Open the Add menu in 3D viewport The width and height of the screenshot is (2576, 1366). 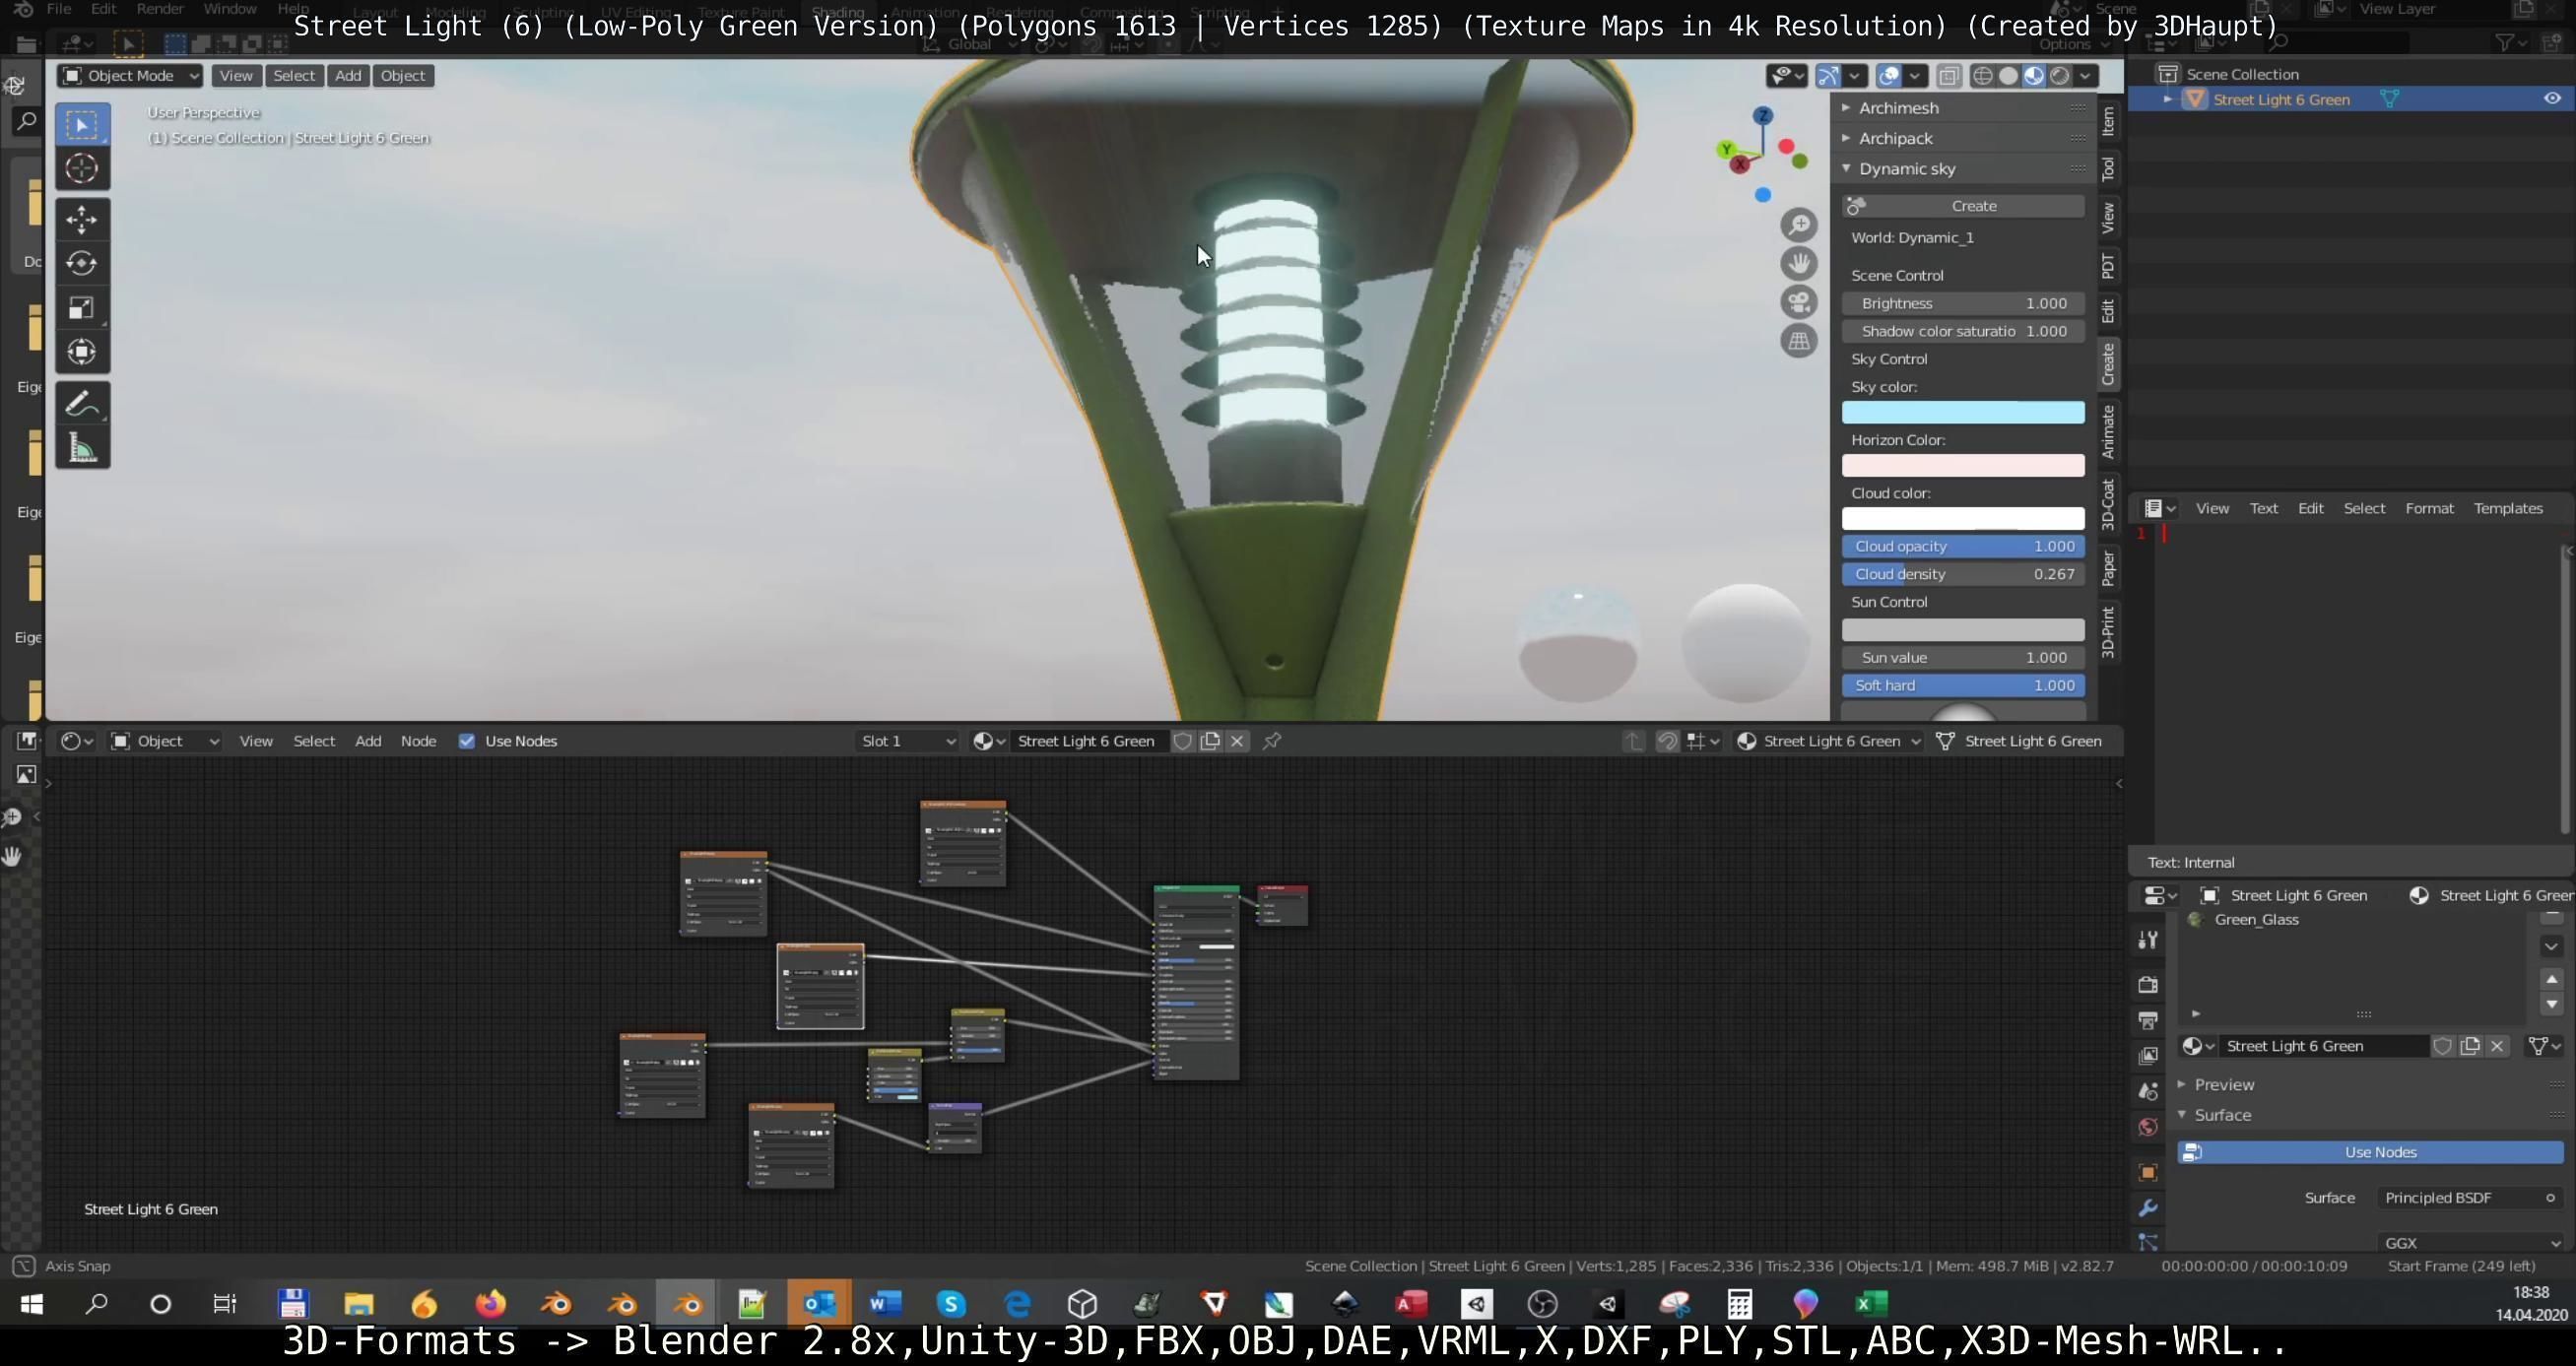point(347,76)
